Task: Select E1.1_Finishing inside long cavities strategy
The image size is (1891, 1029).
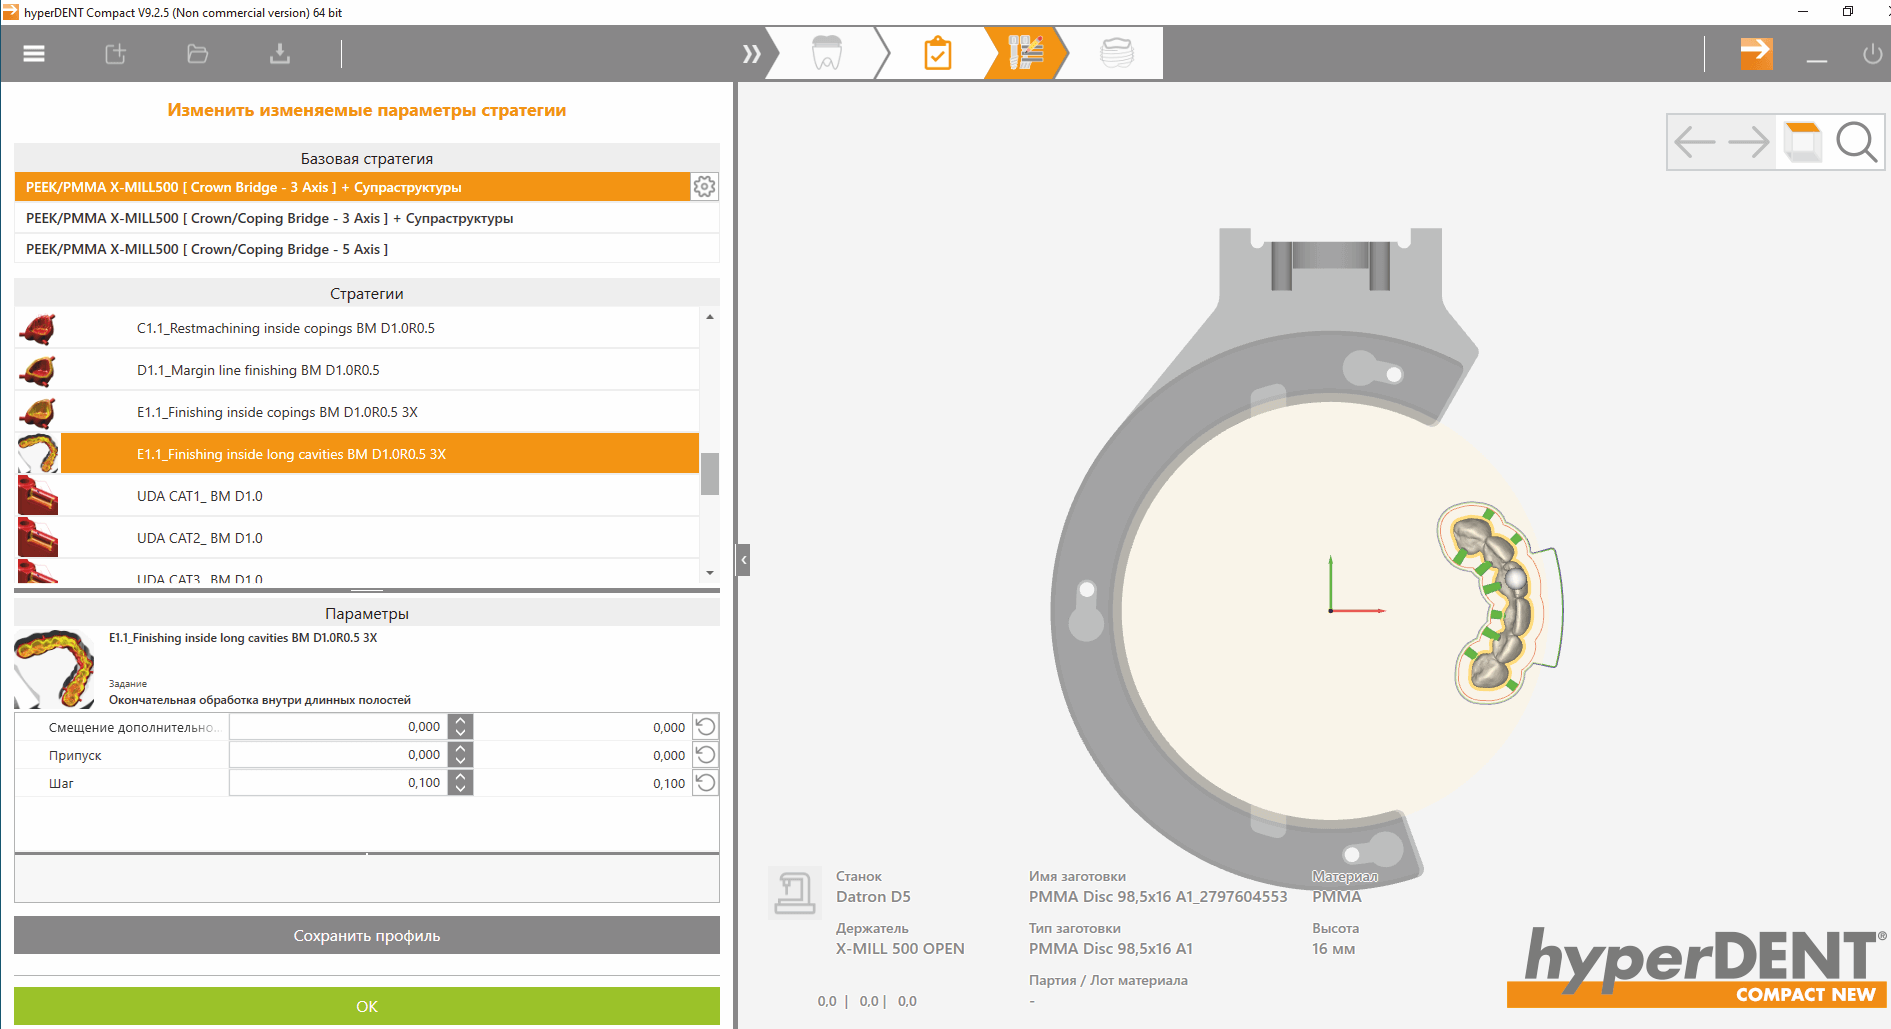Action: tap(380, 454)
